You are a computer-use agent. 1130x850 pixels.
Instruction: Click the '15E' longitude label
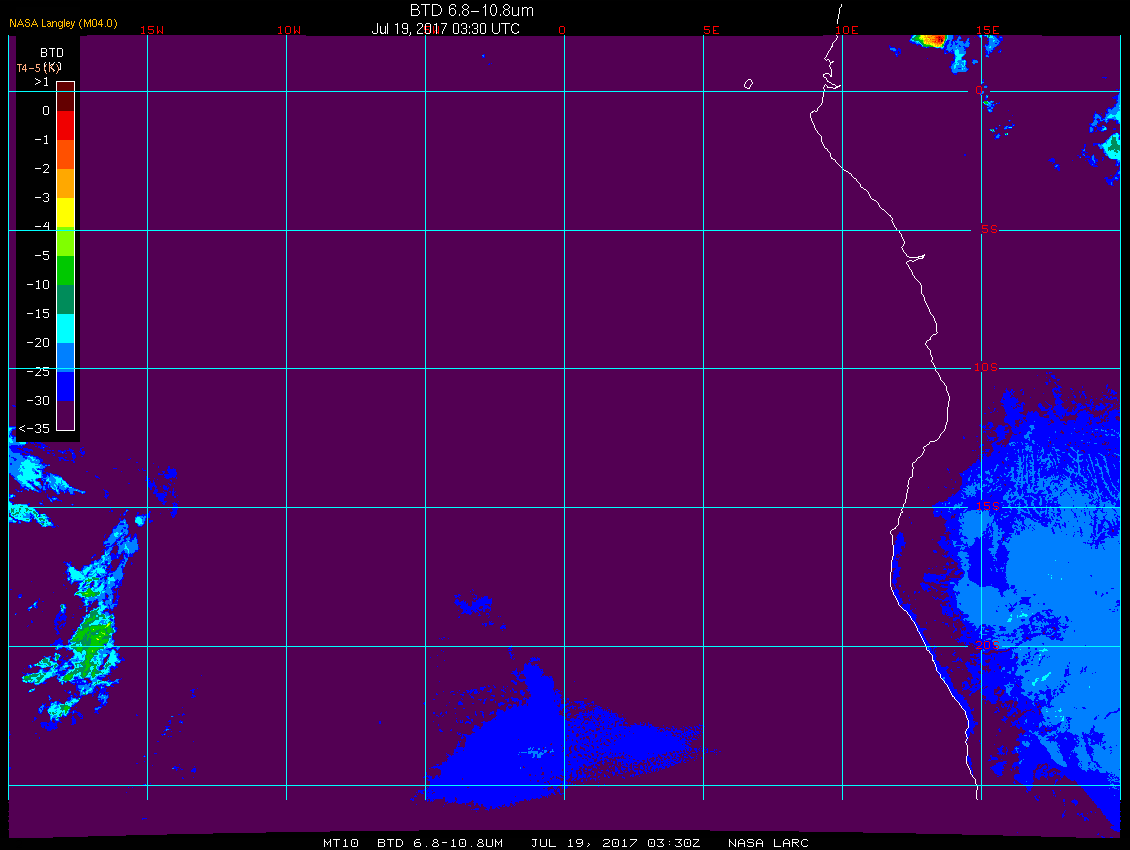pyautogui.click(x=988, y=30)
